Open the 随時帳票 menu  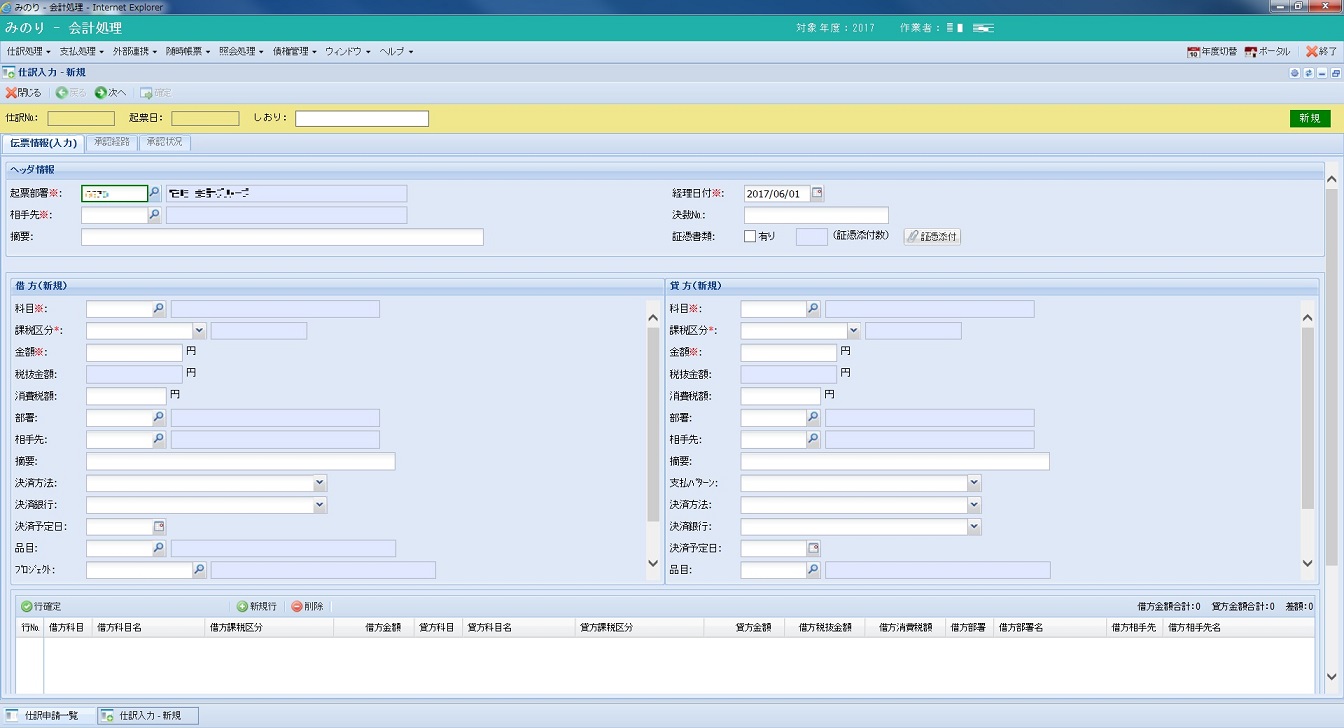pyautogui.click(x=187, y=51)
